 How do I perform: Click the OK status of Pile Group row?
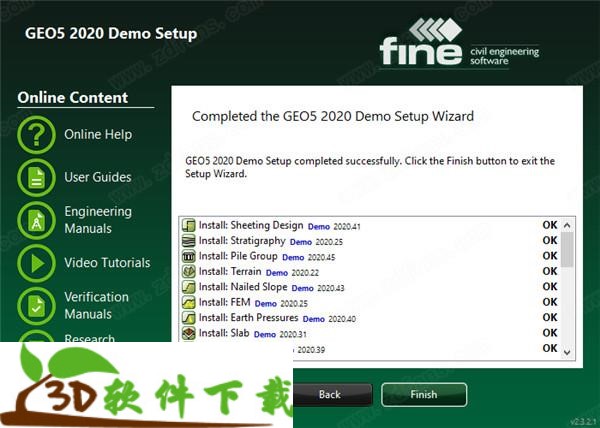coord(550,255)
